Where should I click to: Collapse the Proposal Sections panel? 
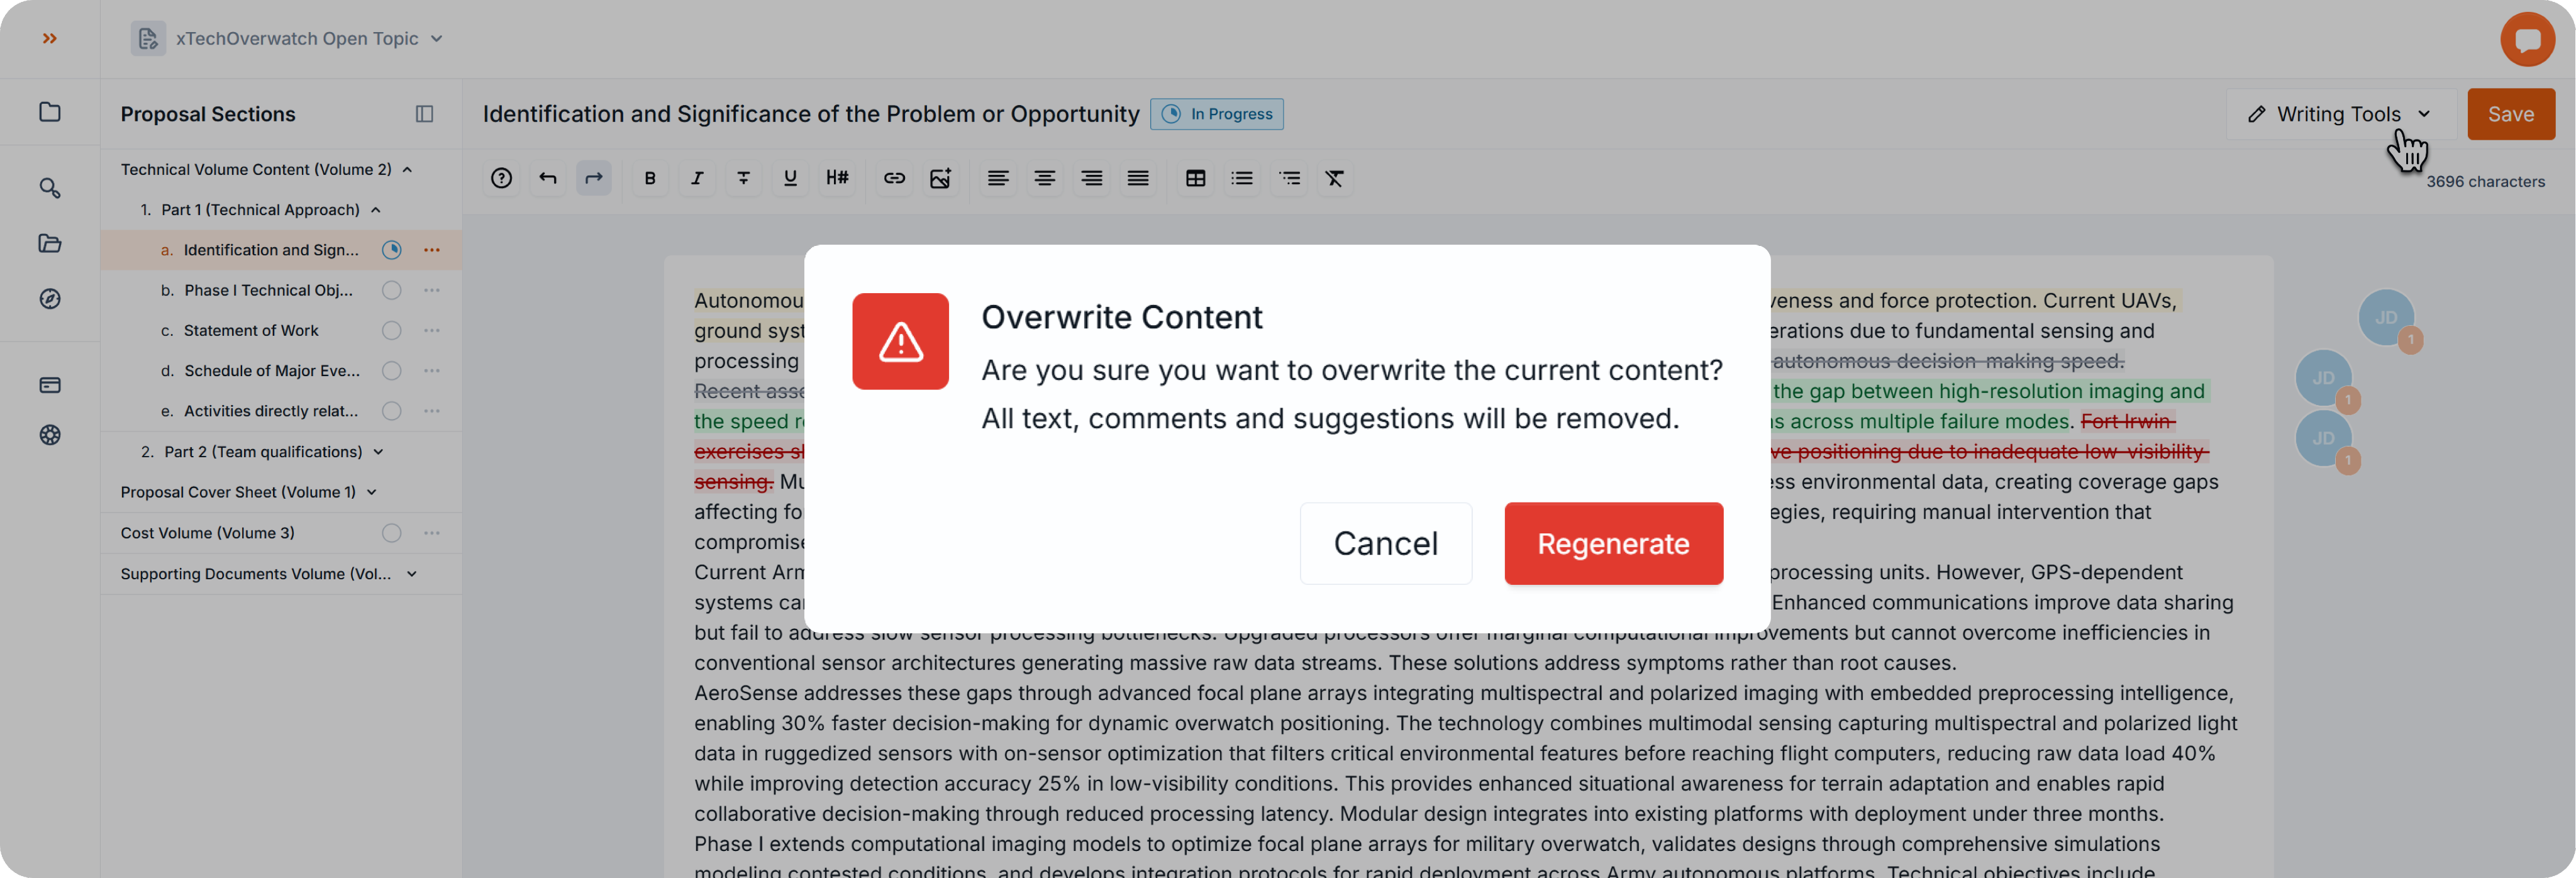point(424,114)
